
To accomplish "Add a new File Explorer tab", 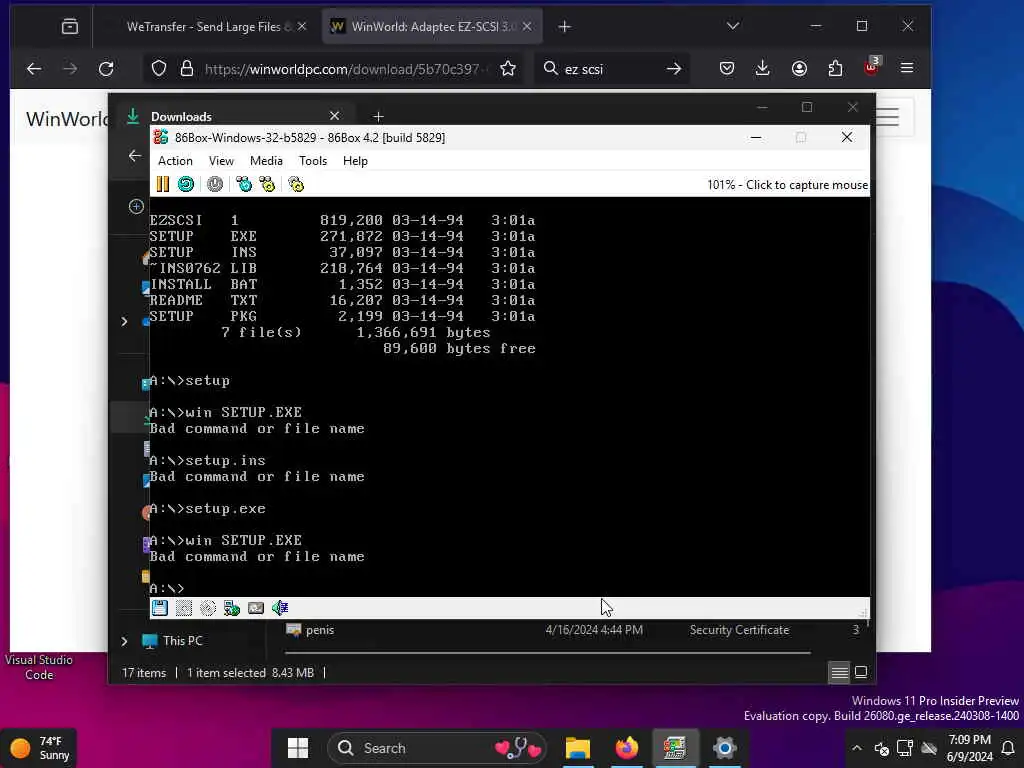I will (x=378, y=116).
